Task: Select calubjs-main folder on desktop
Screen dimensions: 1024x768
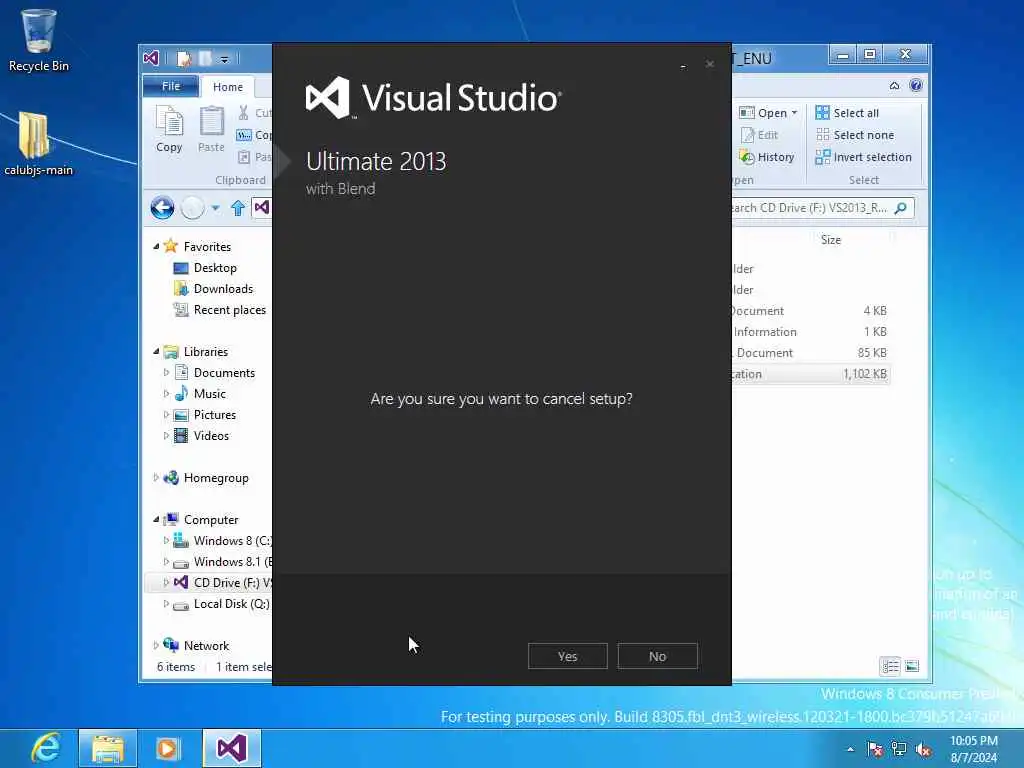Action: (x=39, y=144)
